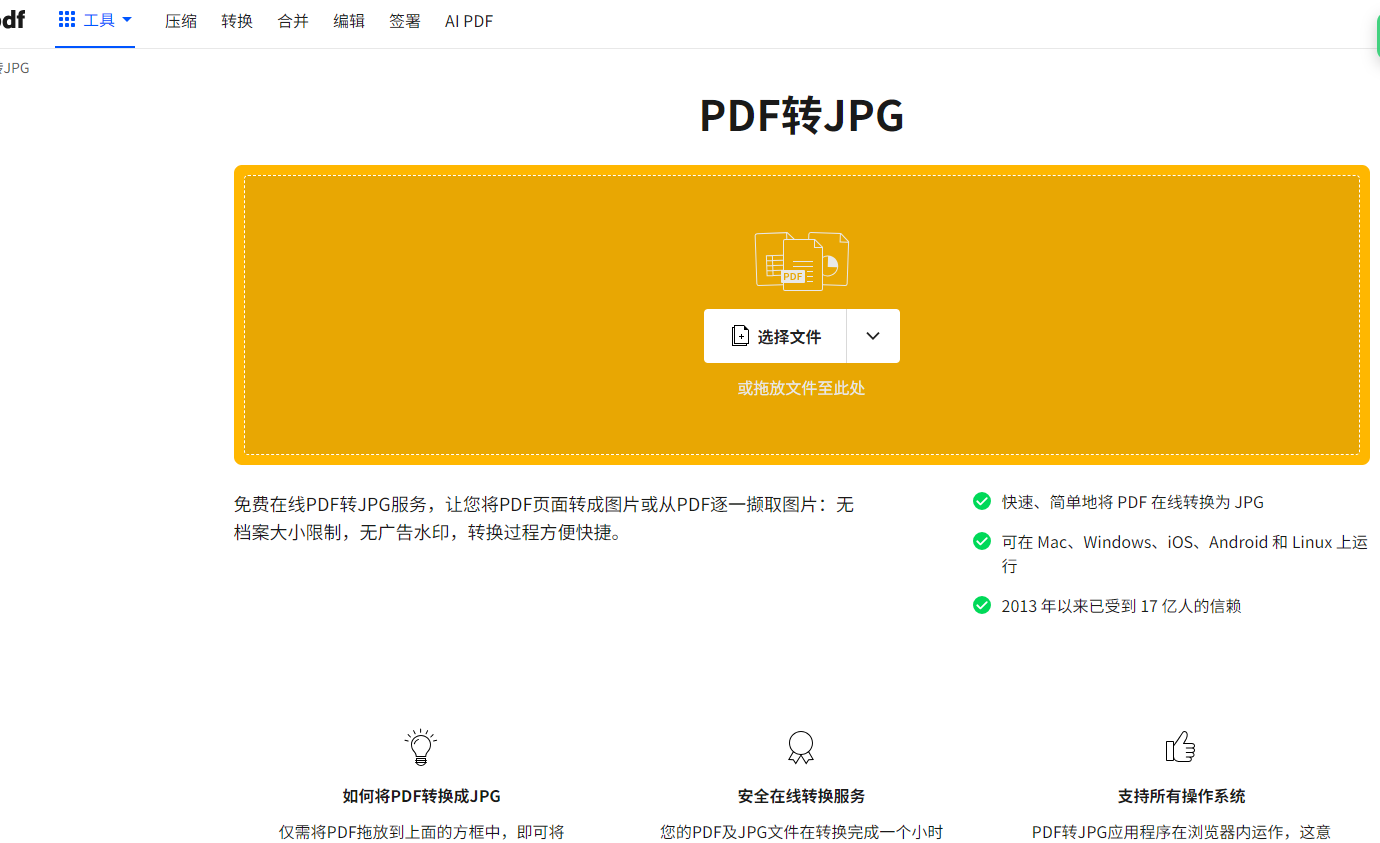Click the PDF documents illustration icon
Screen dimensions: 1380x843
(x=802, y=261)
